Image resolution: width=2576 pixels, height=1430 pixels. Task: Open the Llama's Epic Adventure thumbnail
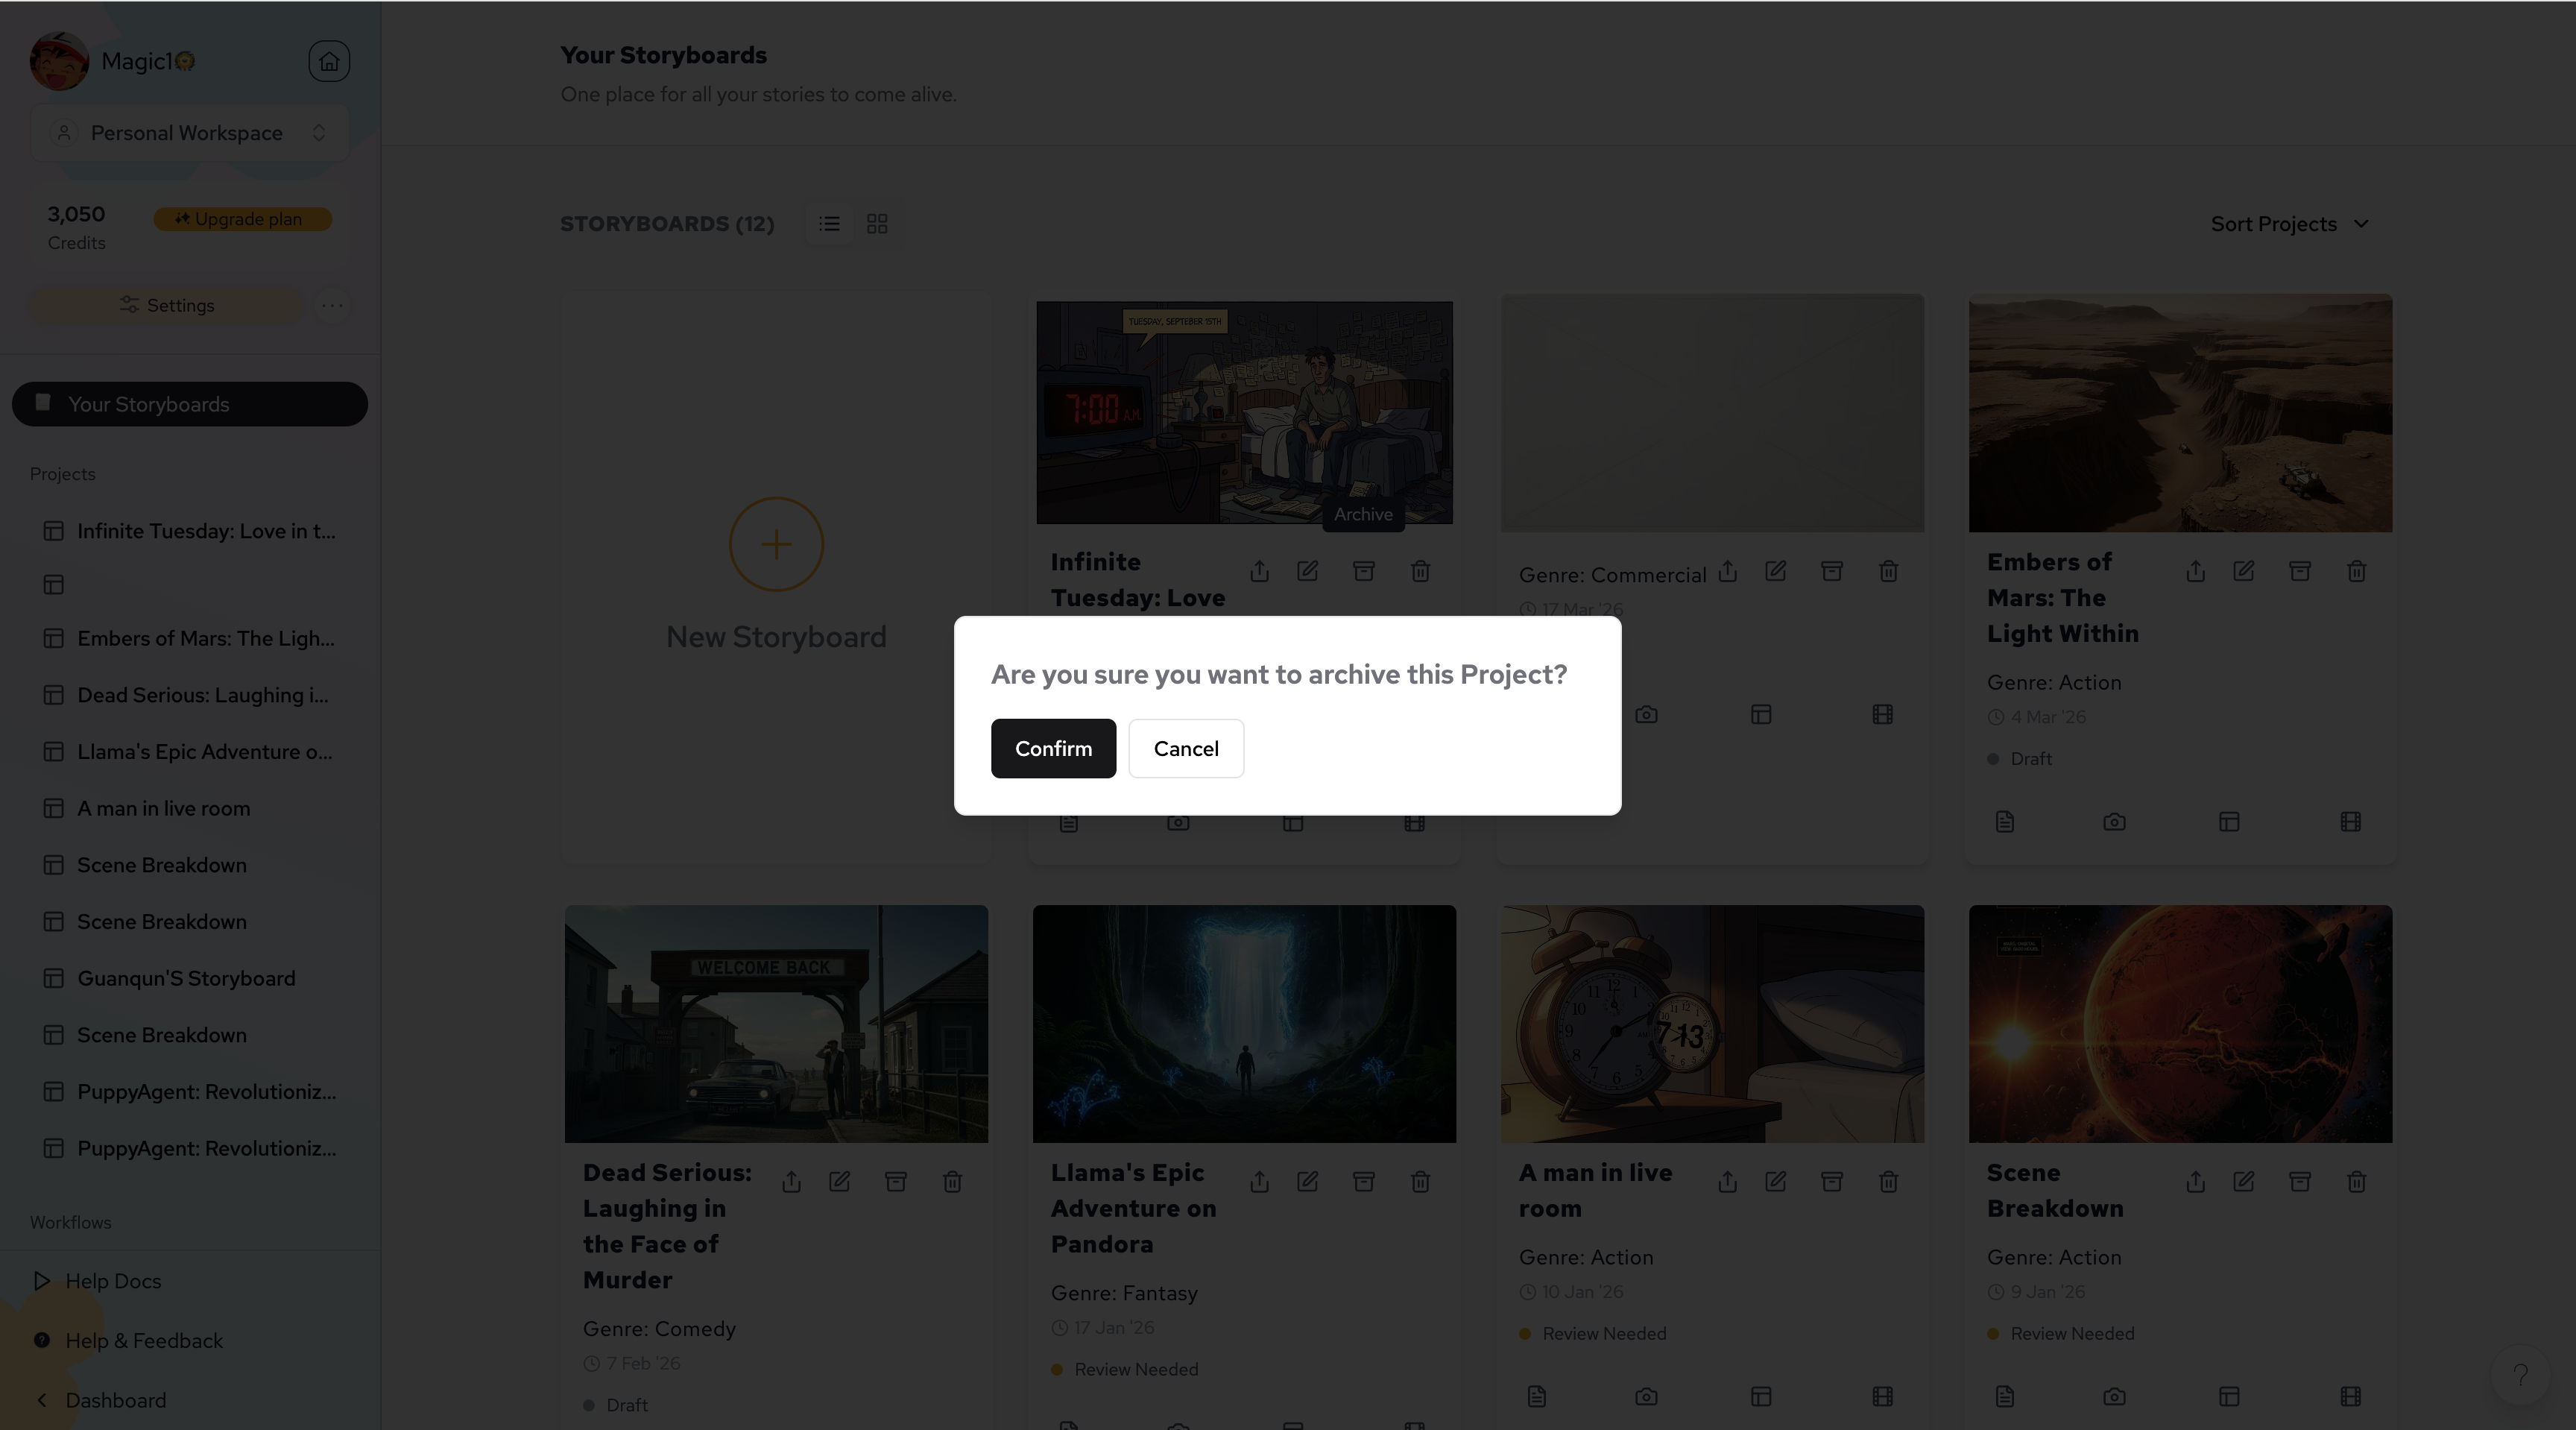tap(1244, 1024)
